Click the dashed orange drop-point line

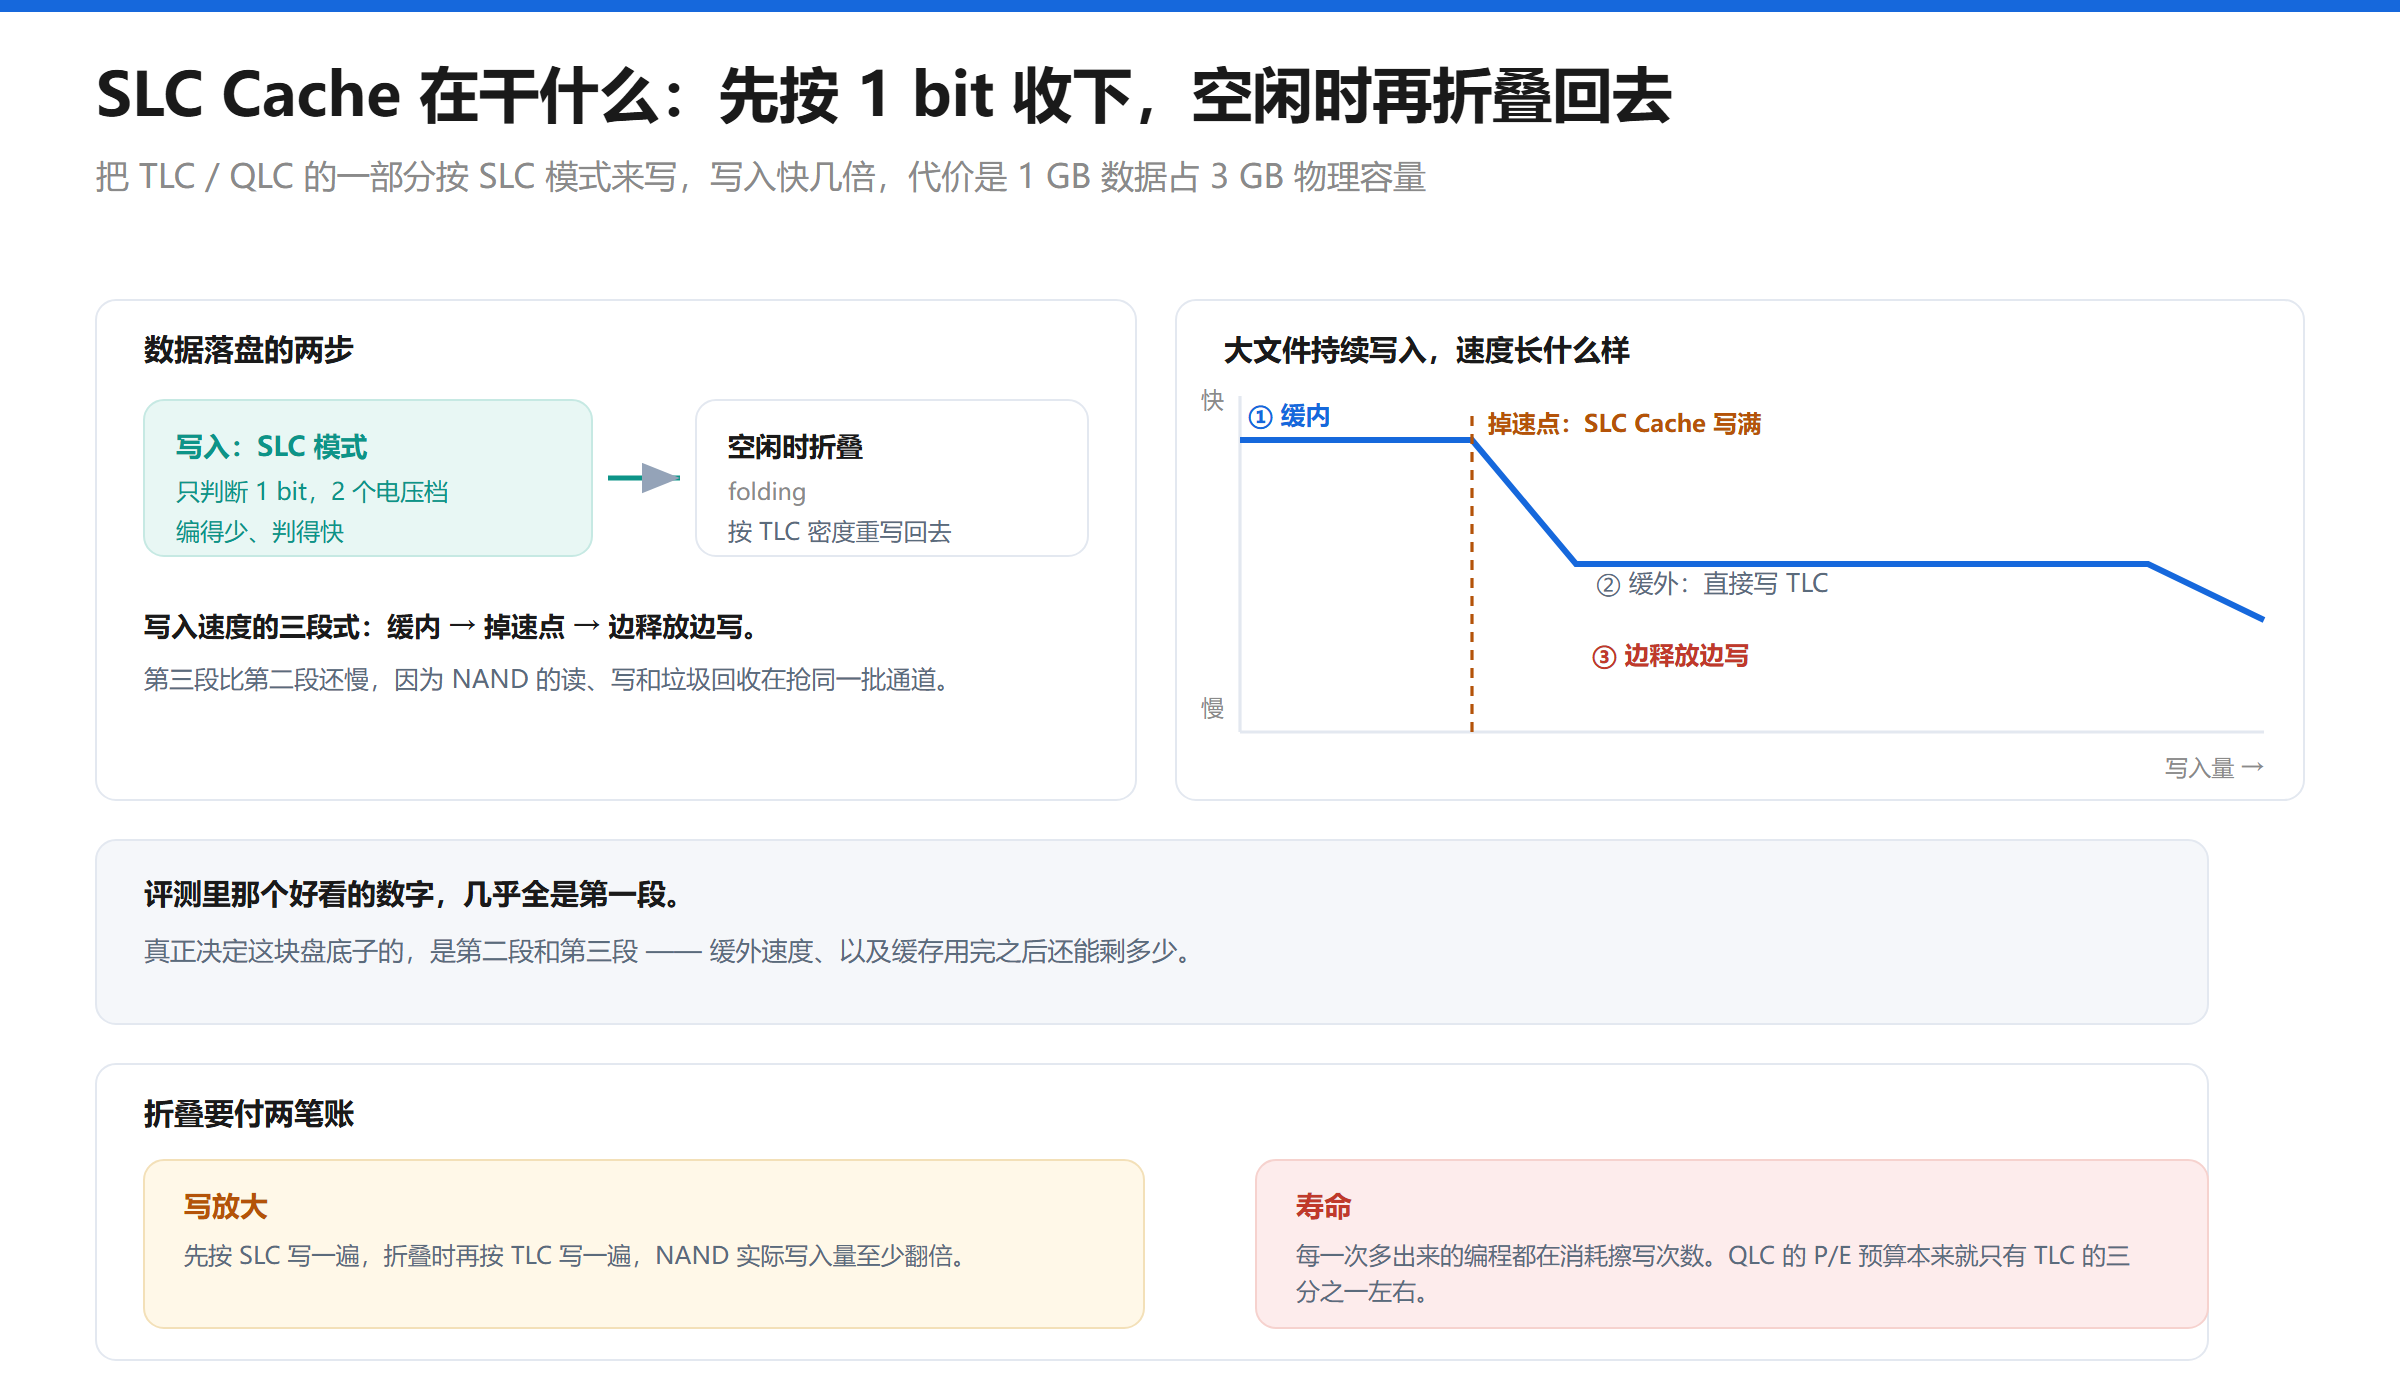(1472, 572)
